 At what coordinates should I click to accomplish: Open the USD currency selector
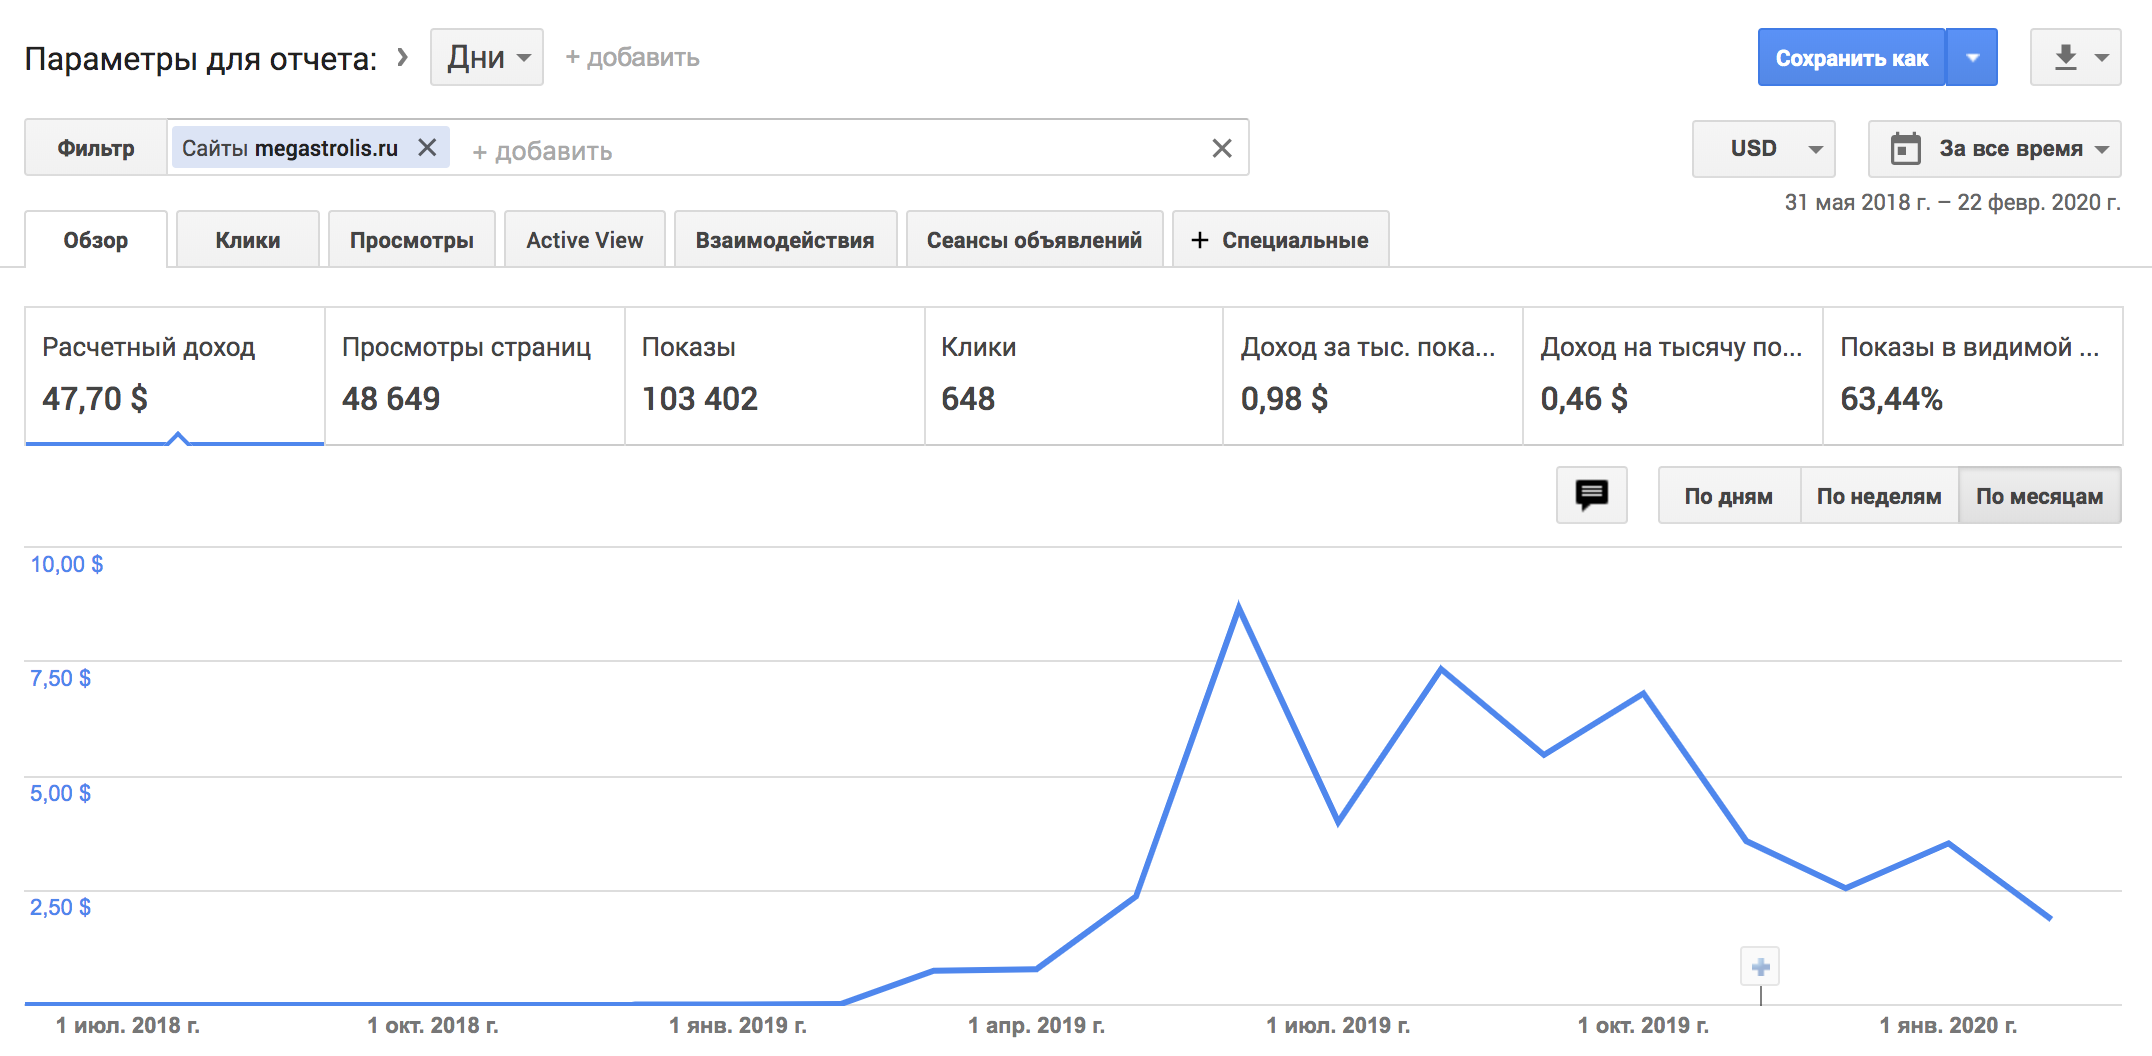[1763, 149]
